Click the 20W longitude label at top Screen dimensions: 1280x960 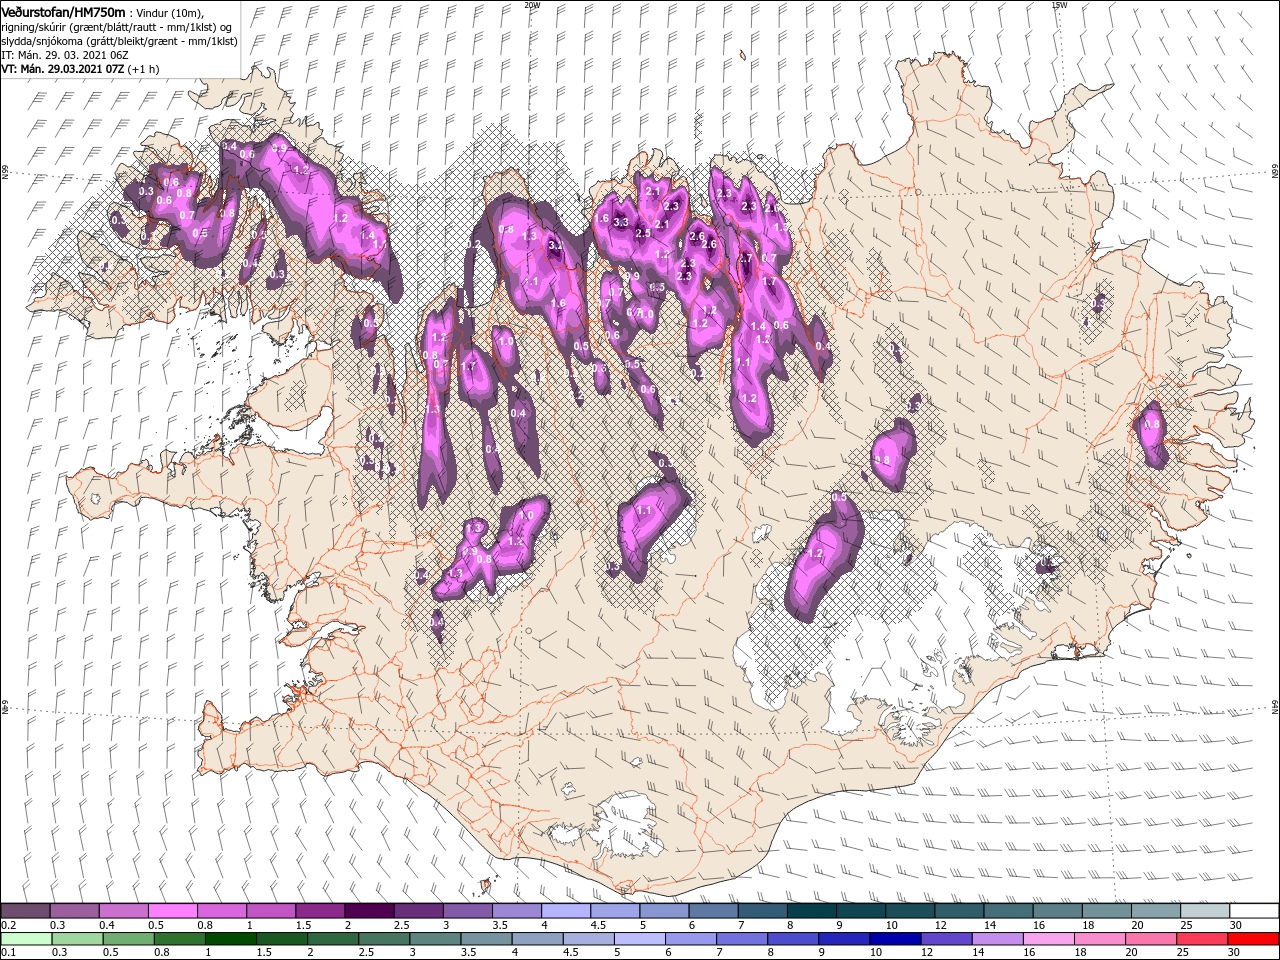pyautogui.click(x=532, y=5)
